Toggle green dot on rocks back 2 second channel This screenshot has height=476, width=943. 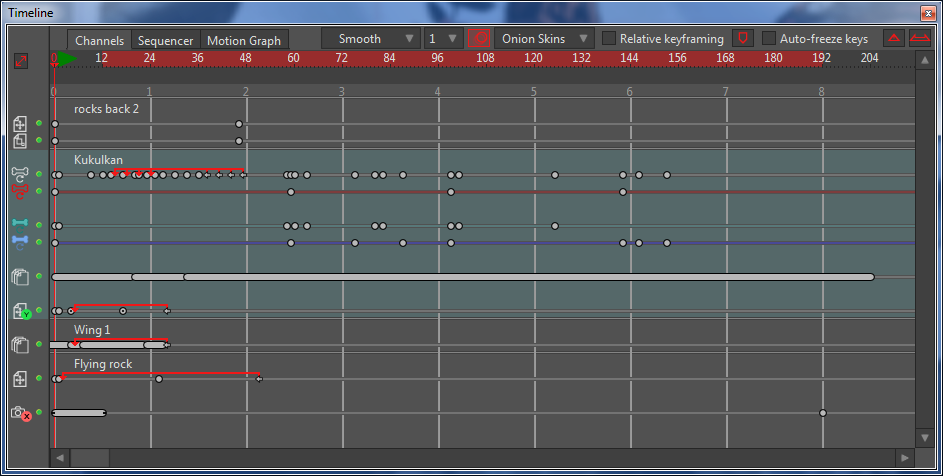point(39,140)
